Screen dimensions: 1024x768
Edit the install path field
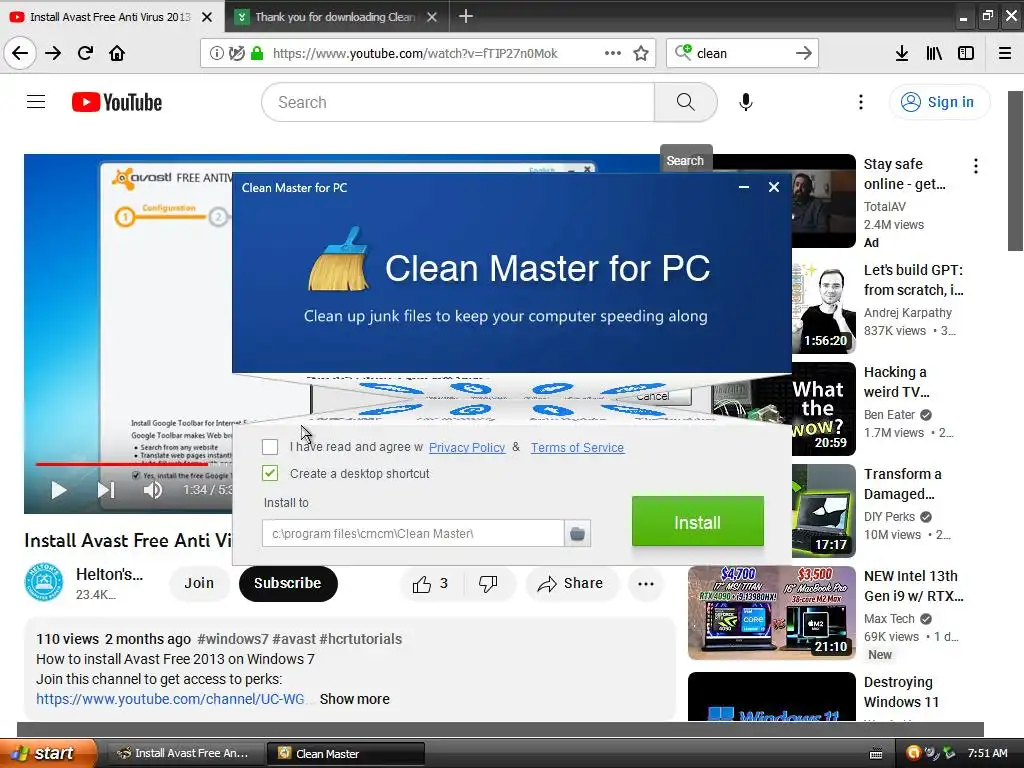(x=413, y=534)
